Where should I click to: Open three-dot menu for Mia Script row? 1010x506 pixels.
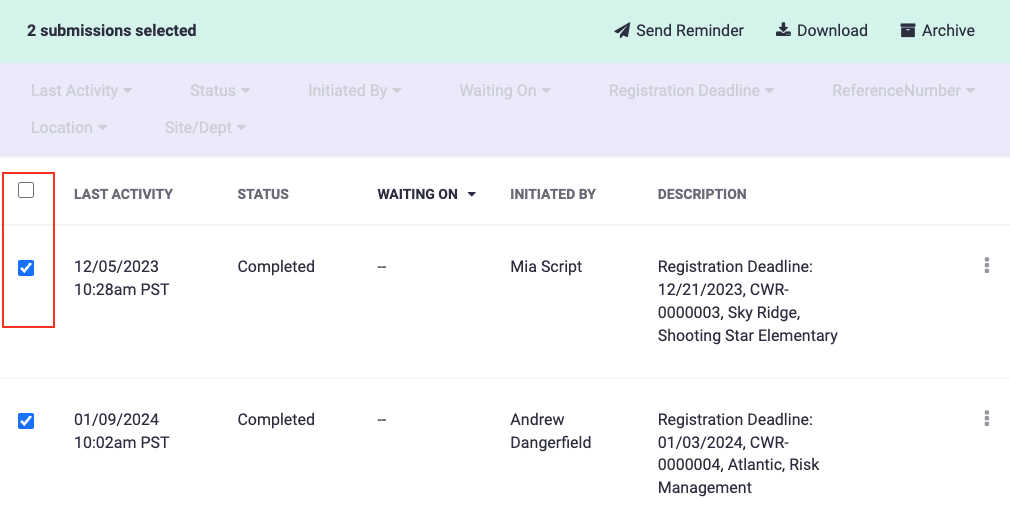point(986,265)
